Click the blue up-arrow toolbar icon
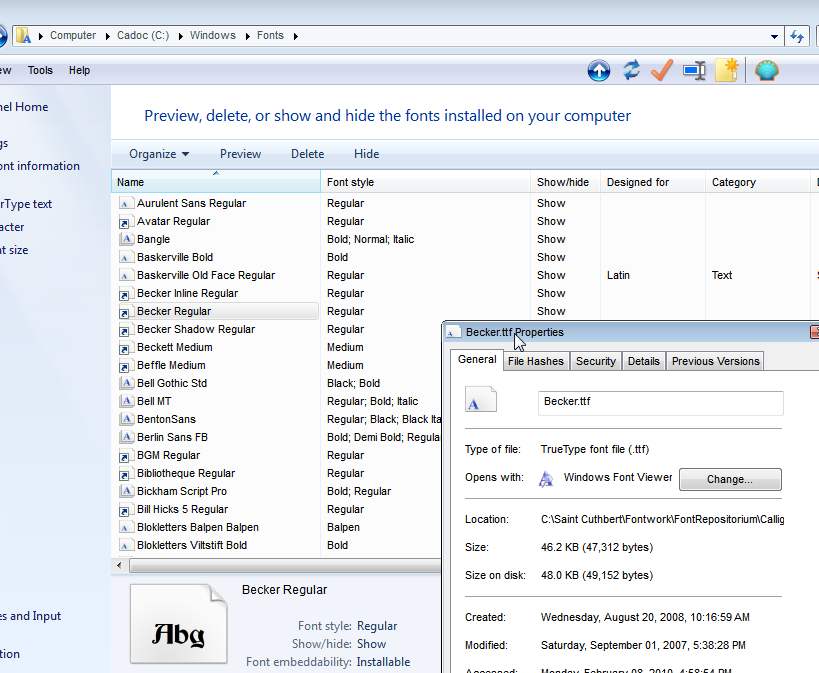 [599, 70]
